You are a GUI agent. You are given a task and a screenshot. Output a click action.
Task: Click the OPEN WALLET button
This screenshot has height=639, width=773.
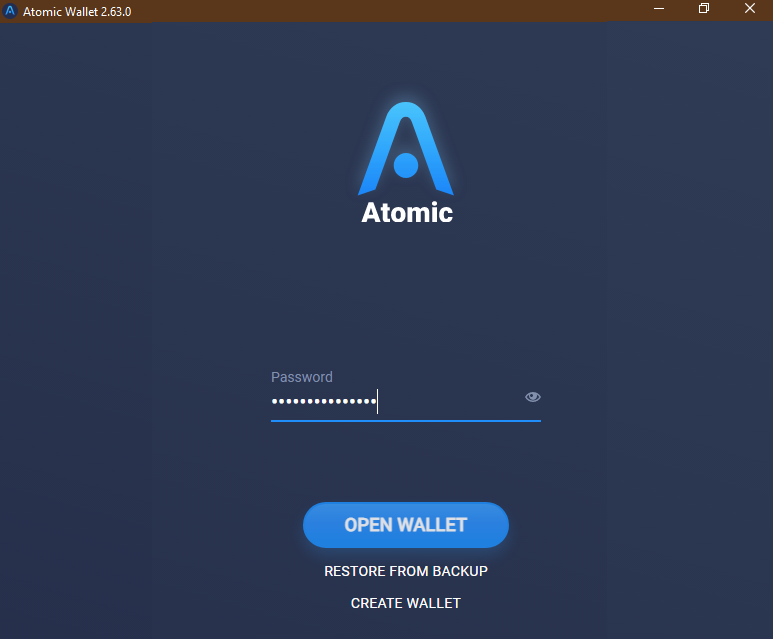(x=406, y=525)
